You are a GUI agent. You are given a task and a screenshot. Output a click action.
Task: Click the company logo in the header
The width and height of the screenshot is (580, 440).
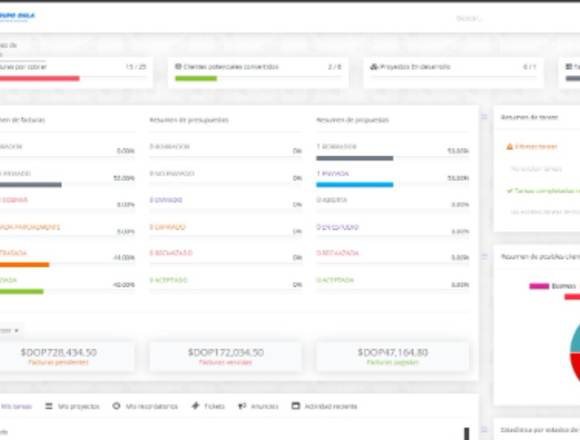point(17,17)
